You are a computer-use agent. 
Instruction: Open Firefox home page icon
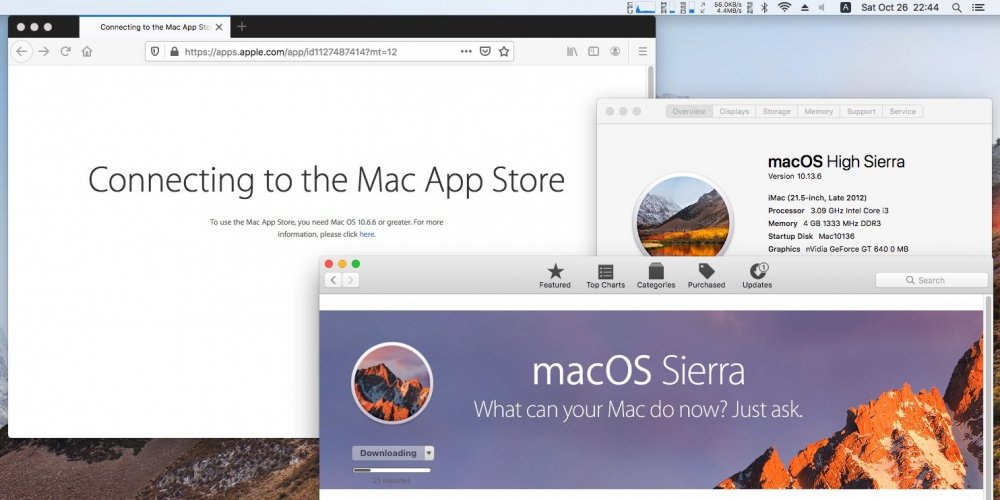87,52
